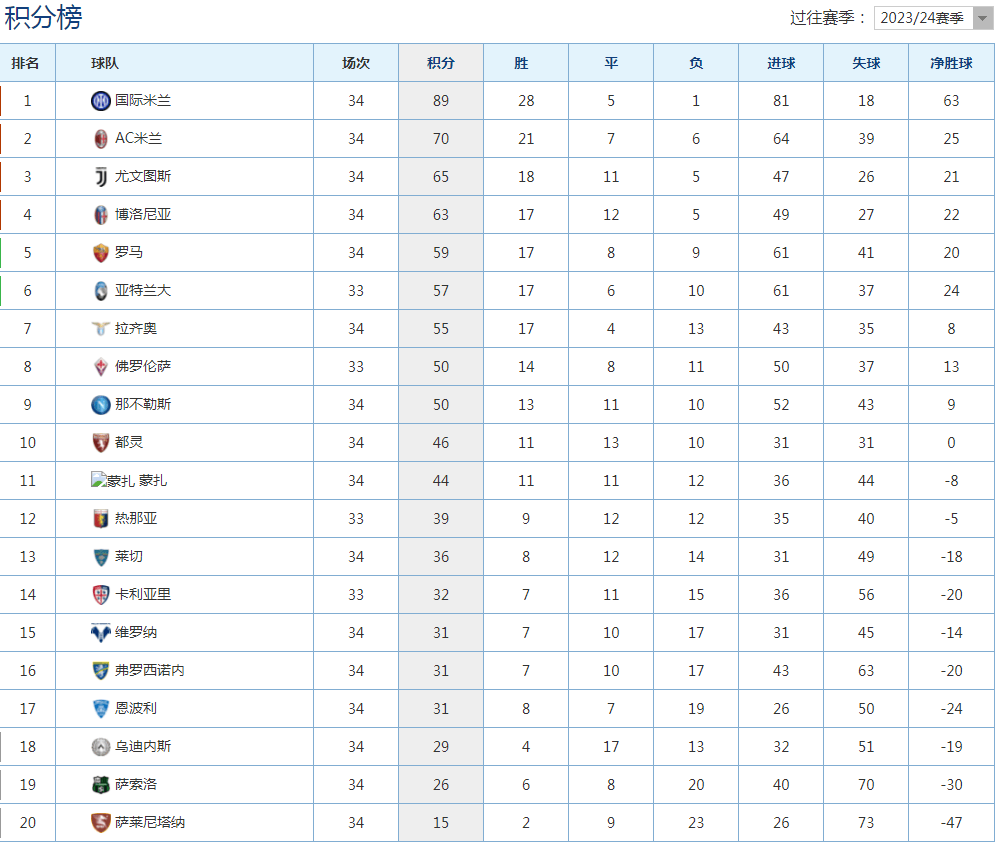Open the 博洛尼亚 team link
1004x847 pixels.
[x=143, y=215]
